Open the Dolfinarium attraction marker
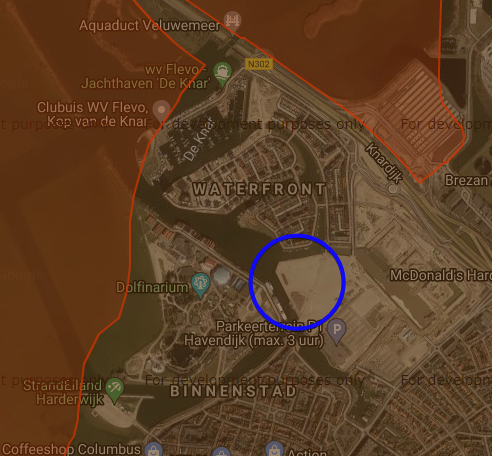Screen dimensions: 492x456 click(200, 284)
